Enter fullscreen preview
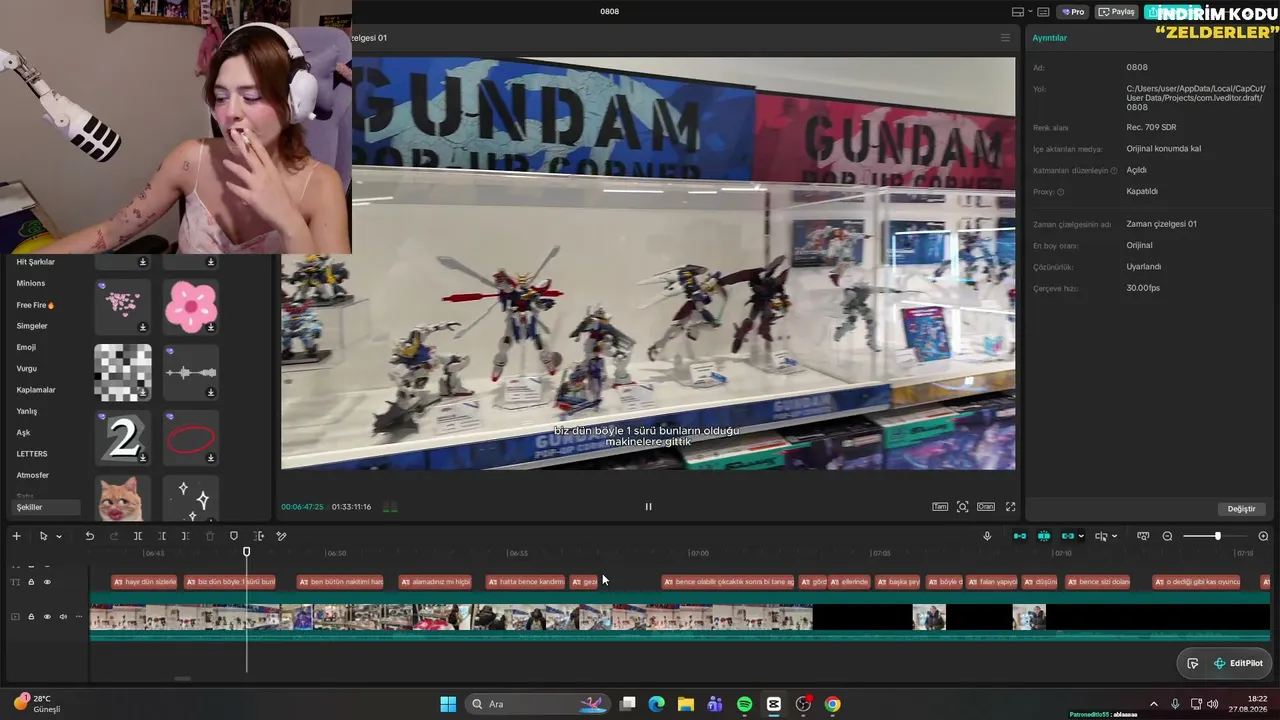 [1010, 507]
